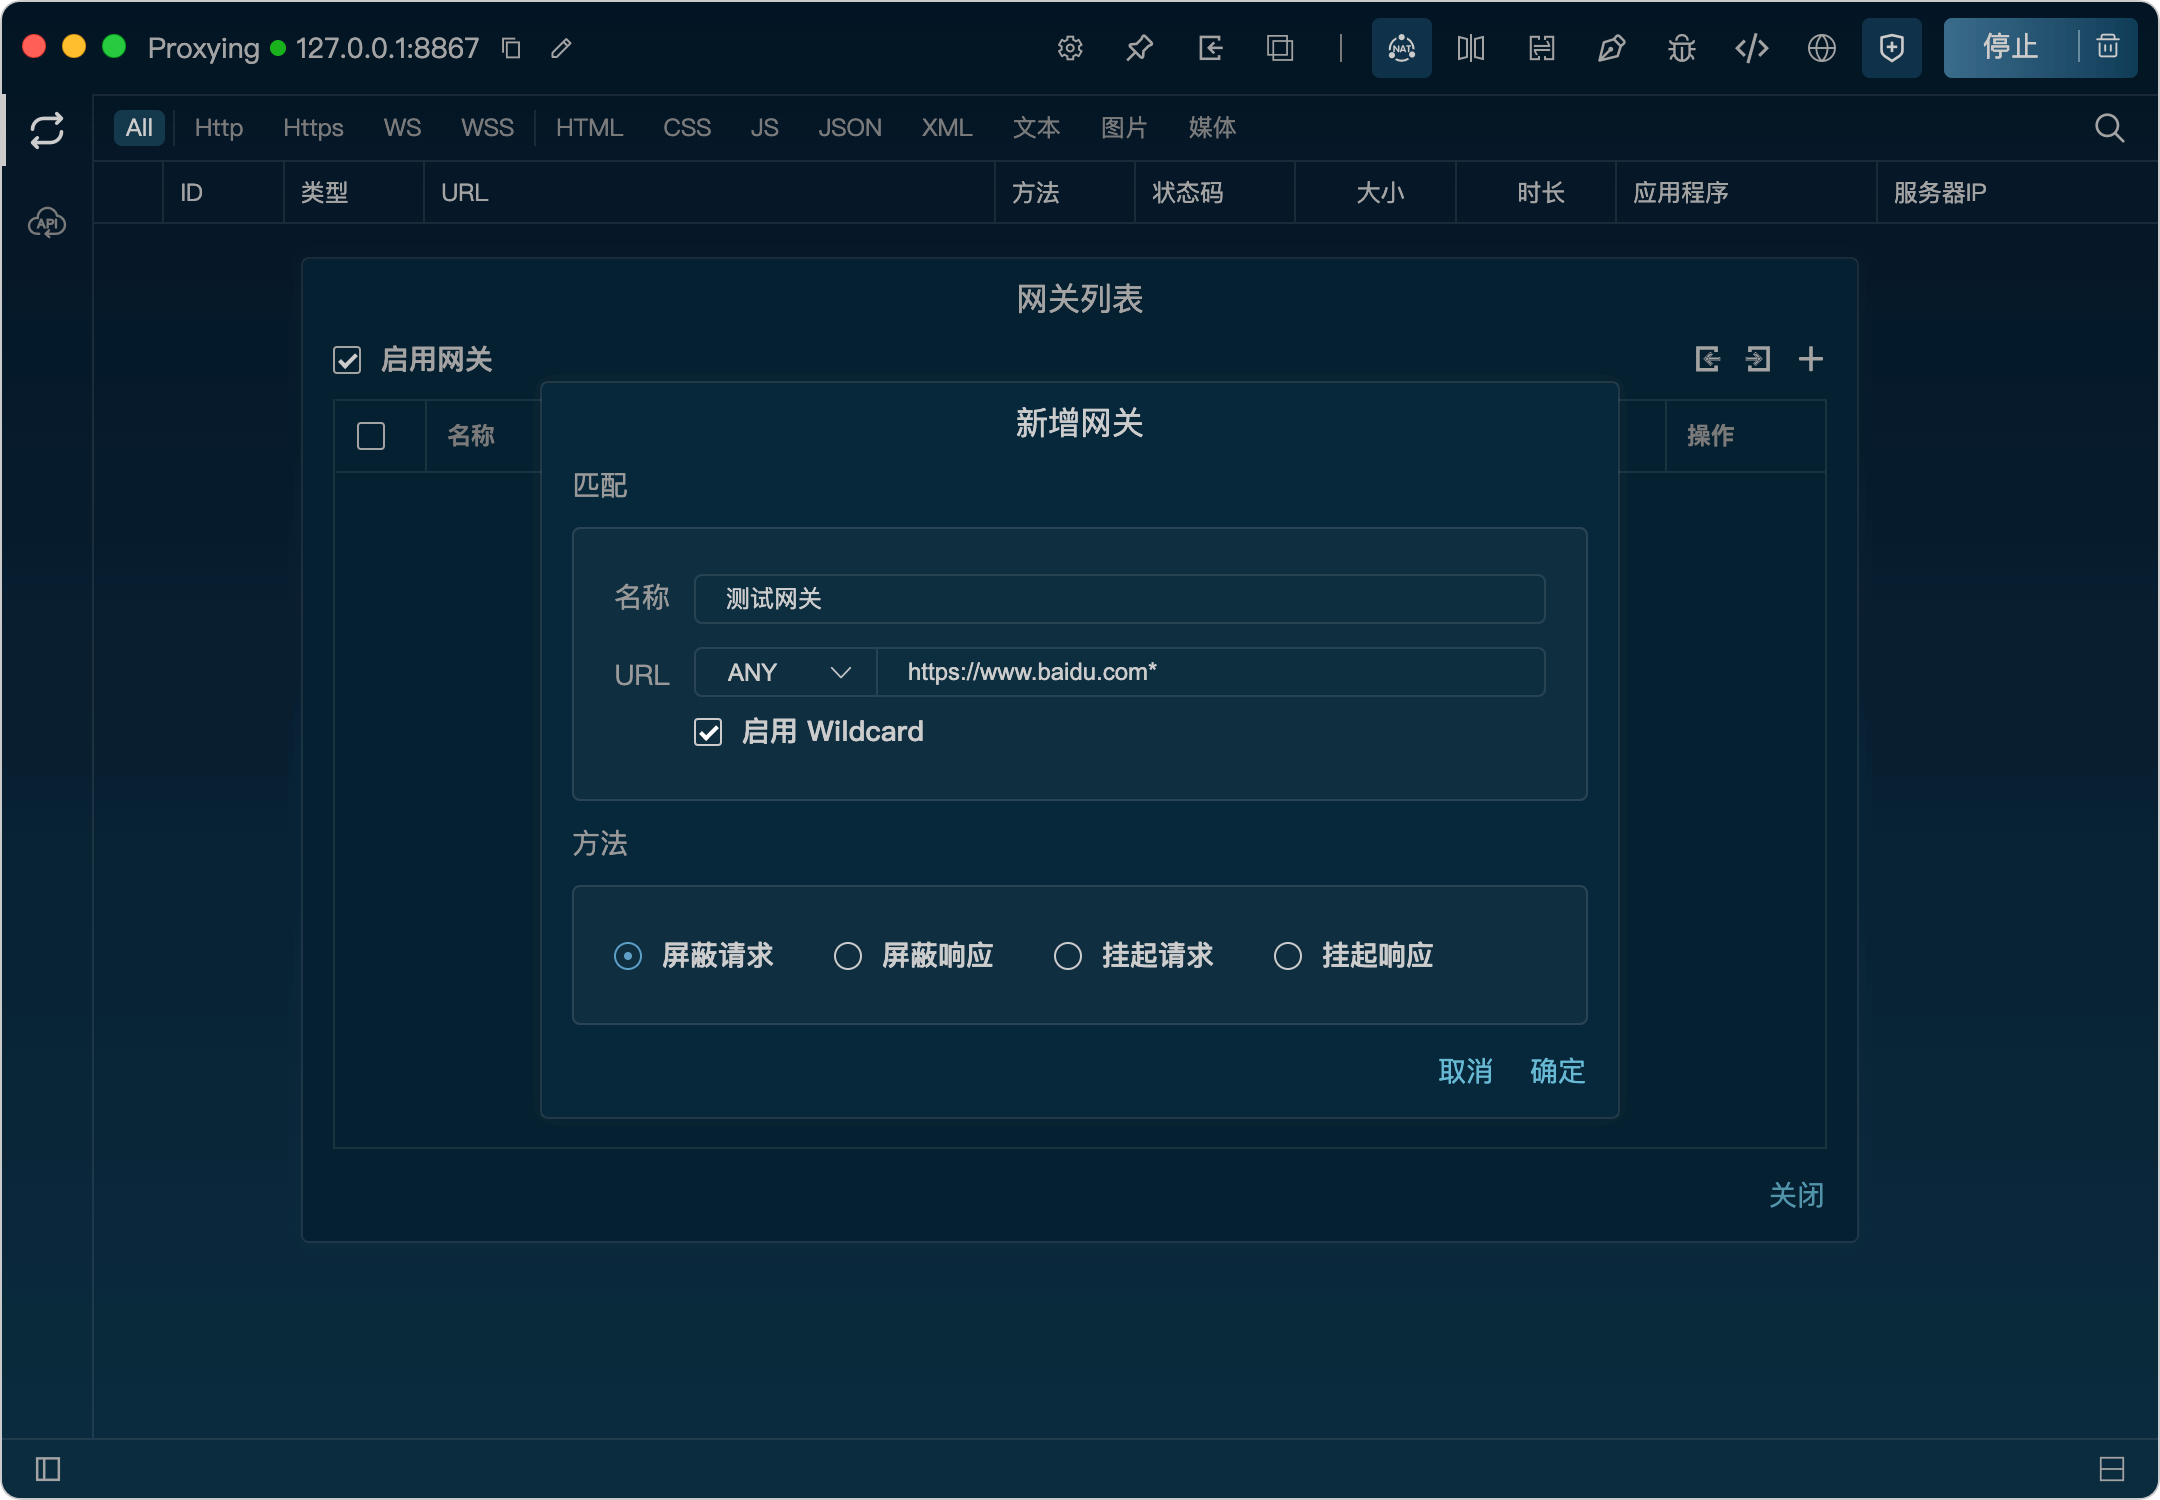
Task: Click the settings gear icon in the toolbar
Action: pyautogui.click(x=1070, y=48)
